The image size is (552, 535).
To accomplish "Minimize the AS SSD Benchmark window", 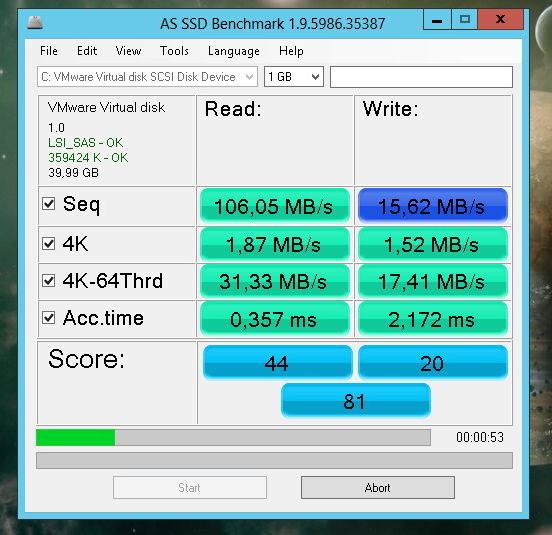I will tap(437, 19).
